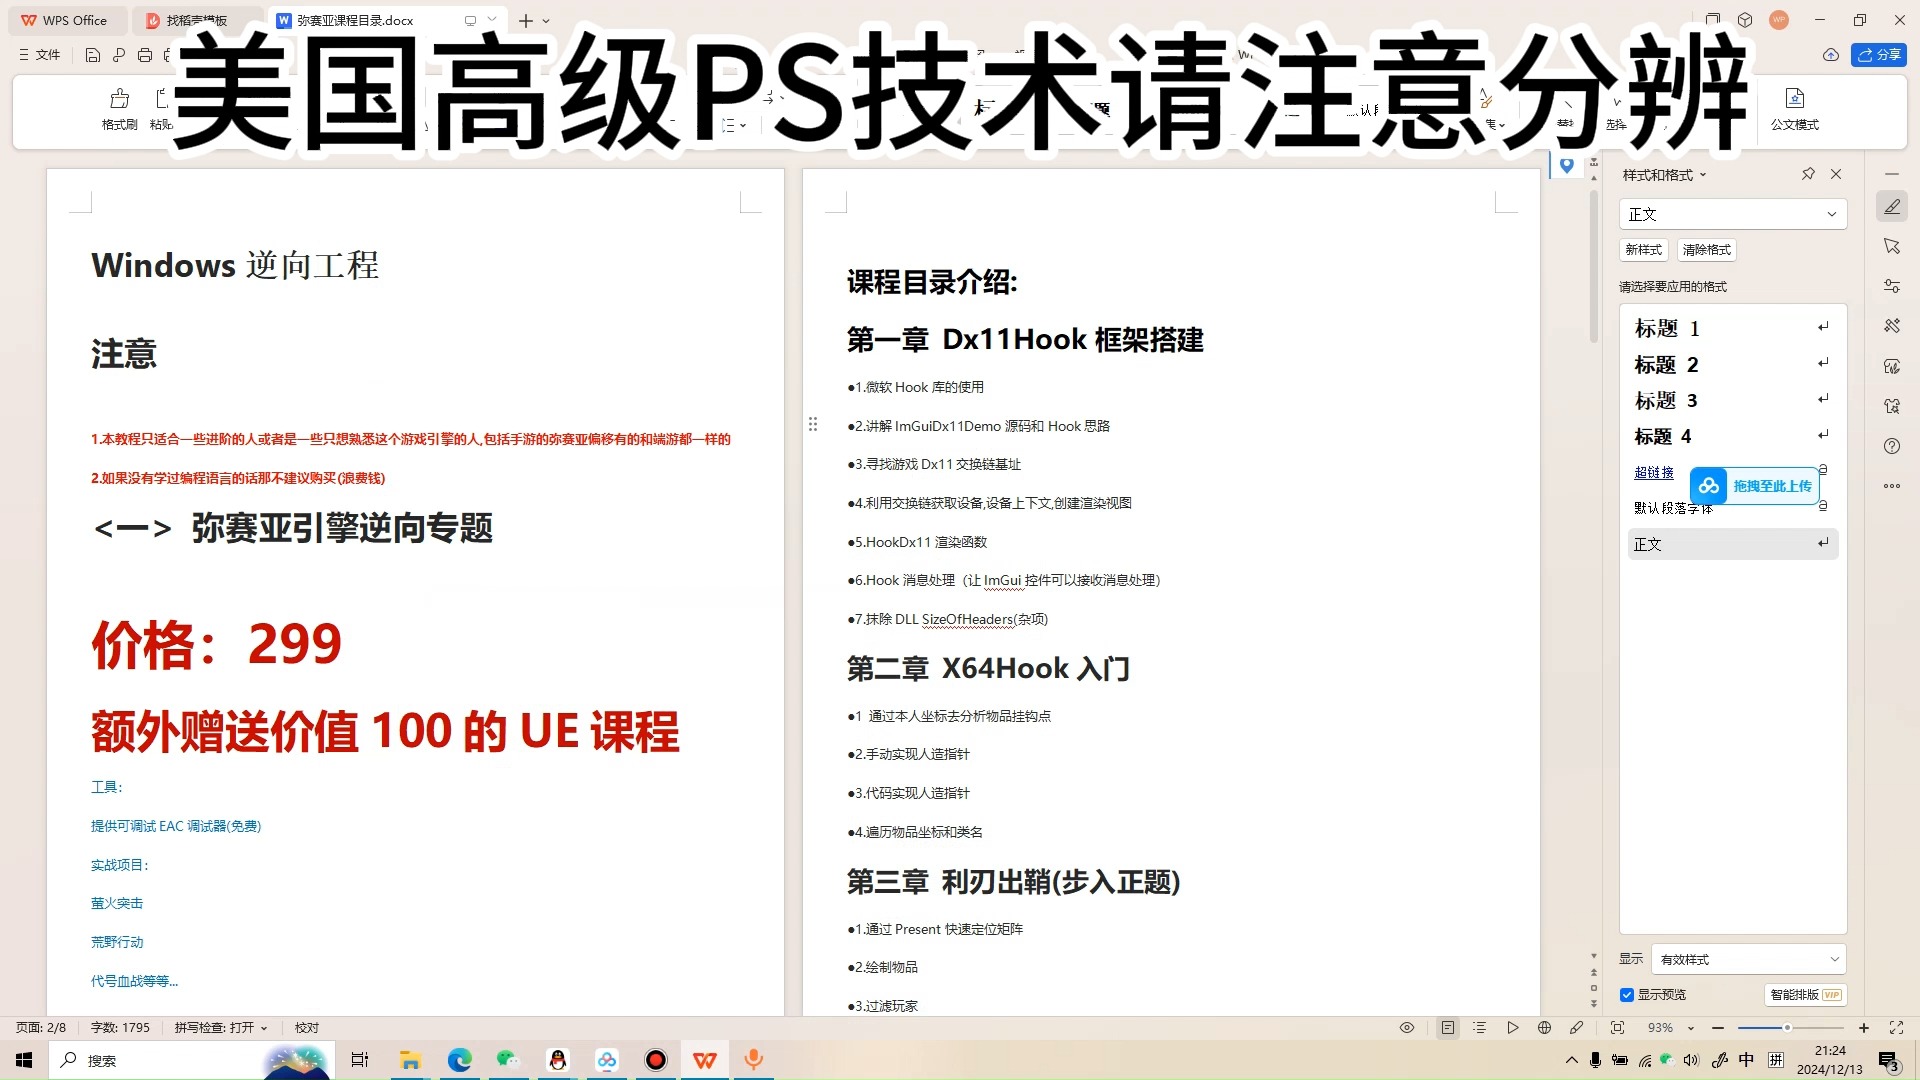Click the zoom out minus button
The height and width of the screenshot is (1080, 1920).
(1718, 1028)
